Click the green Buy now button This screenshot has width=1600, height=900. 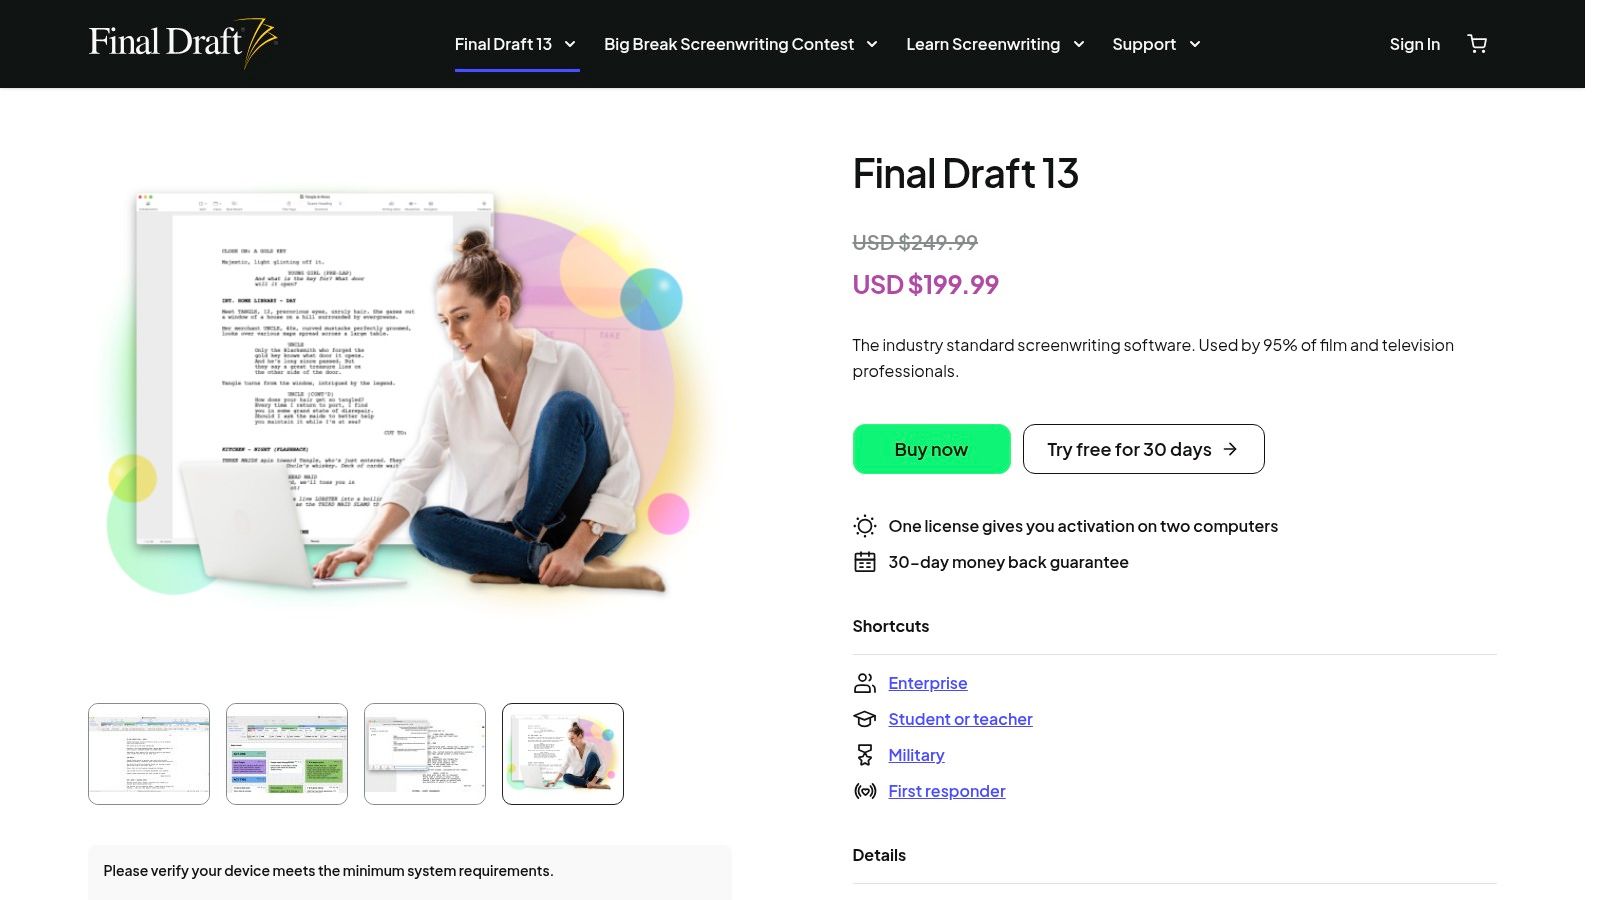pyautogui.click(x=931, y=449)
